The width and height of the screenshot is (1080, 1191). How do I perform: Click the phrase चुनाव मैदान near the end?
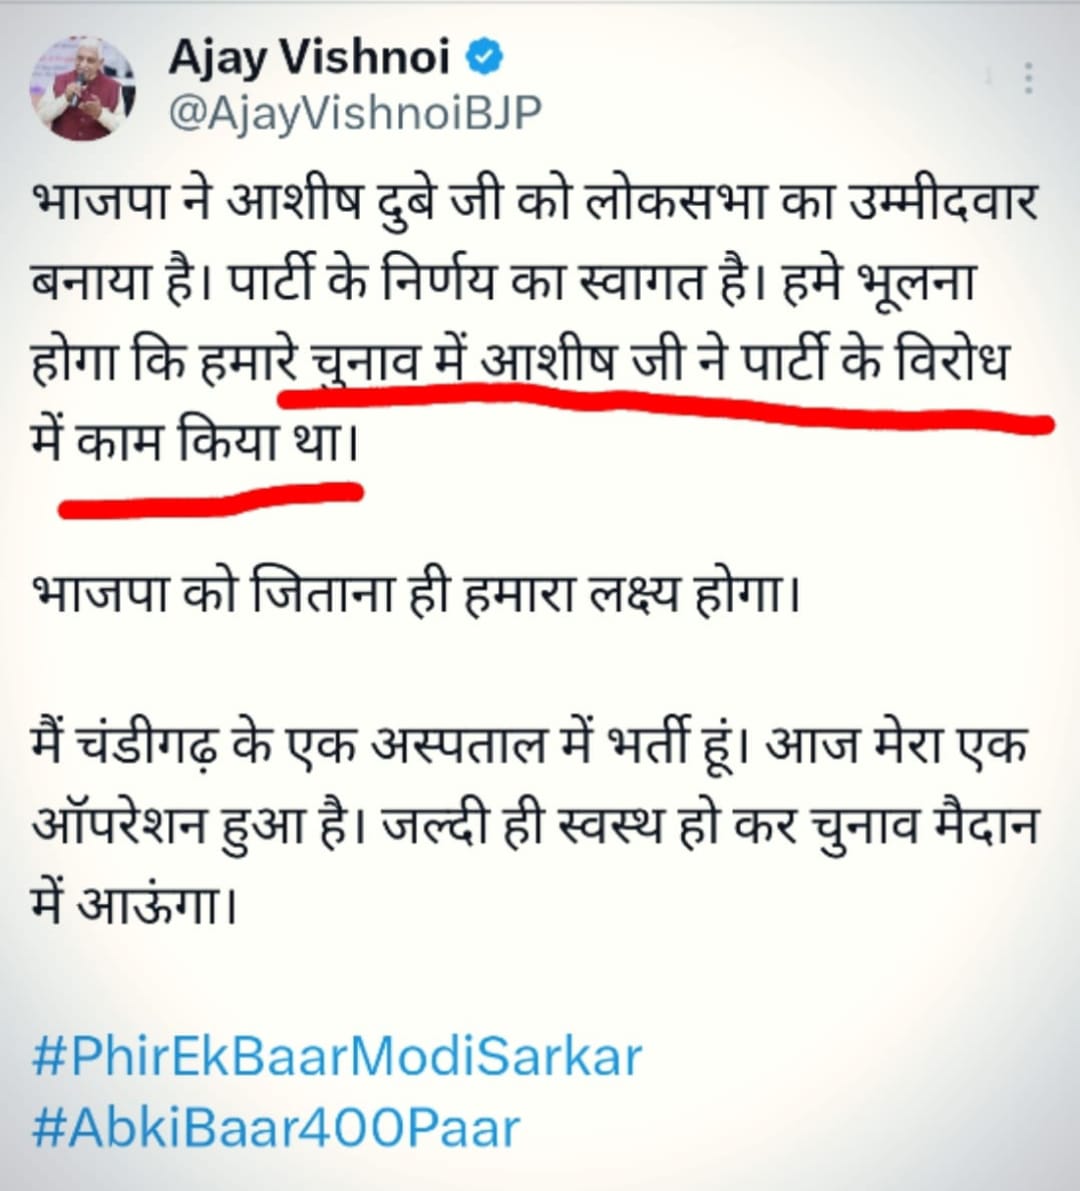pos(924,825)
